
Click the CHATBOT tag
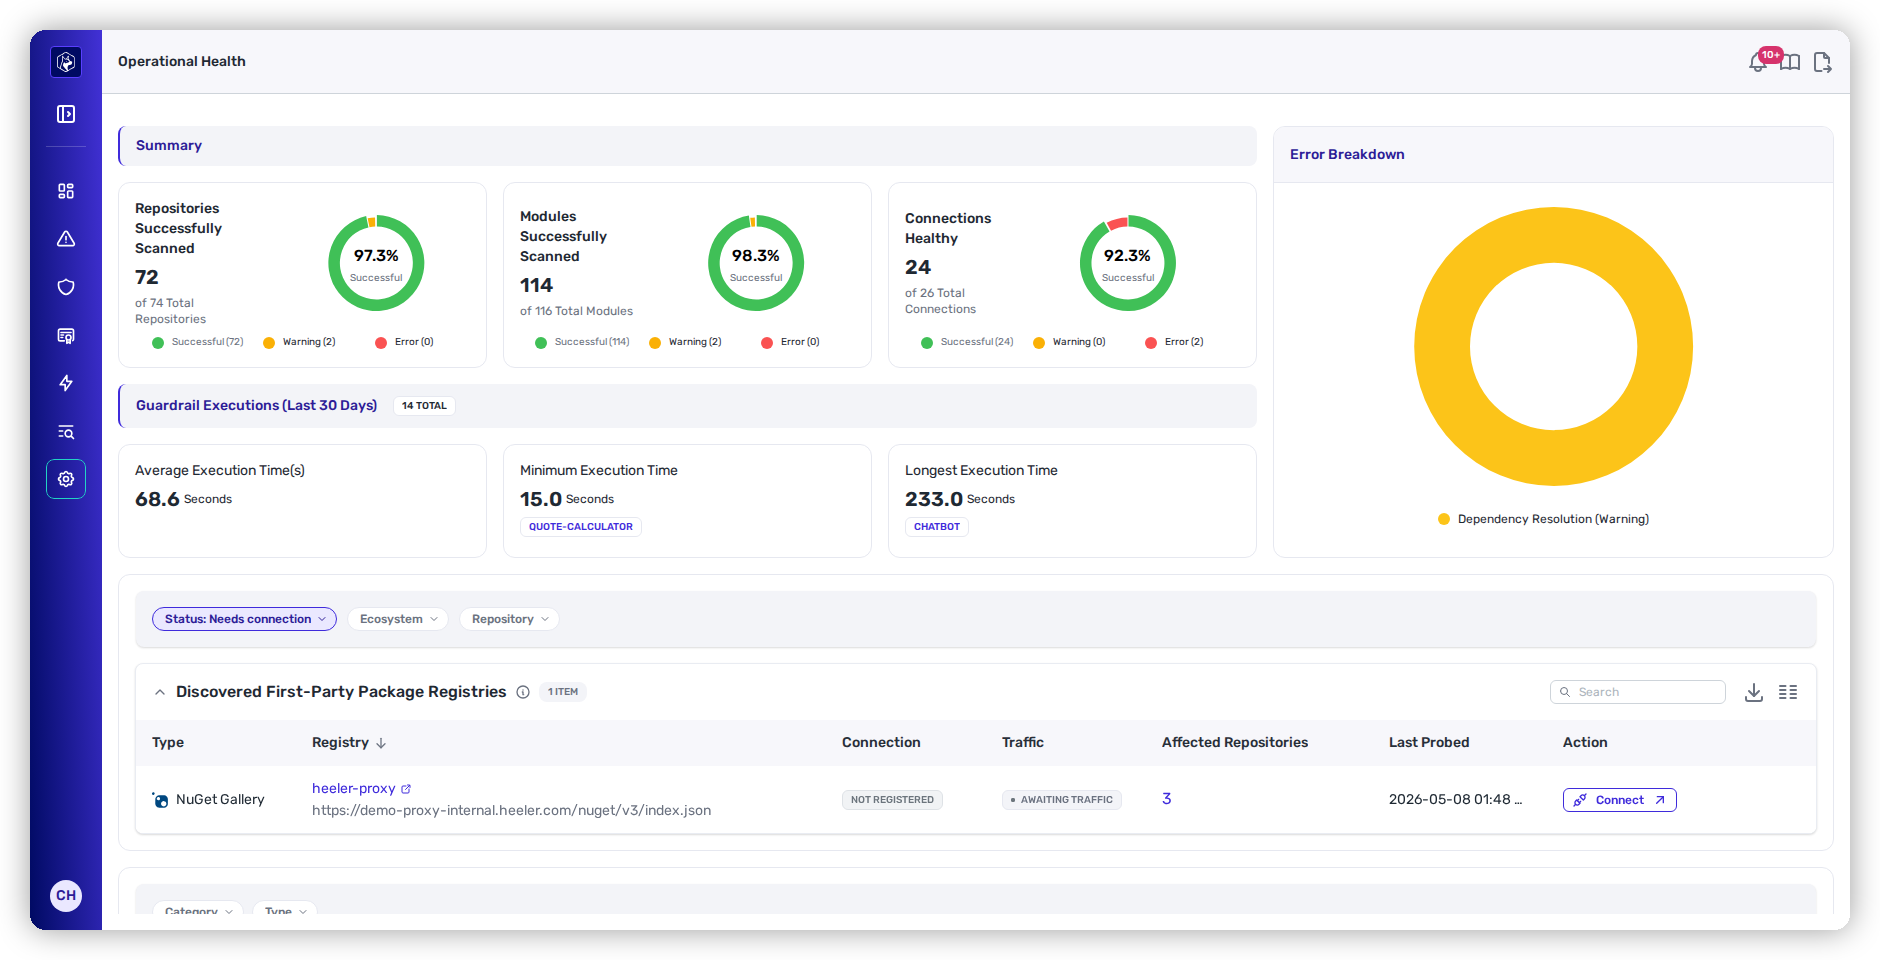click(x=937, y=527)
